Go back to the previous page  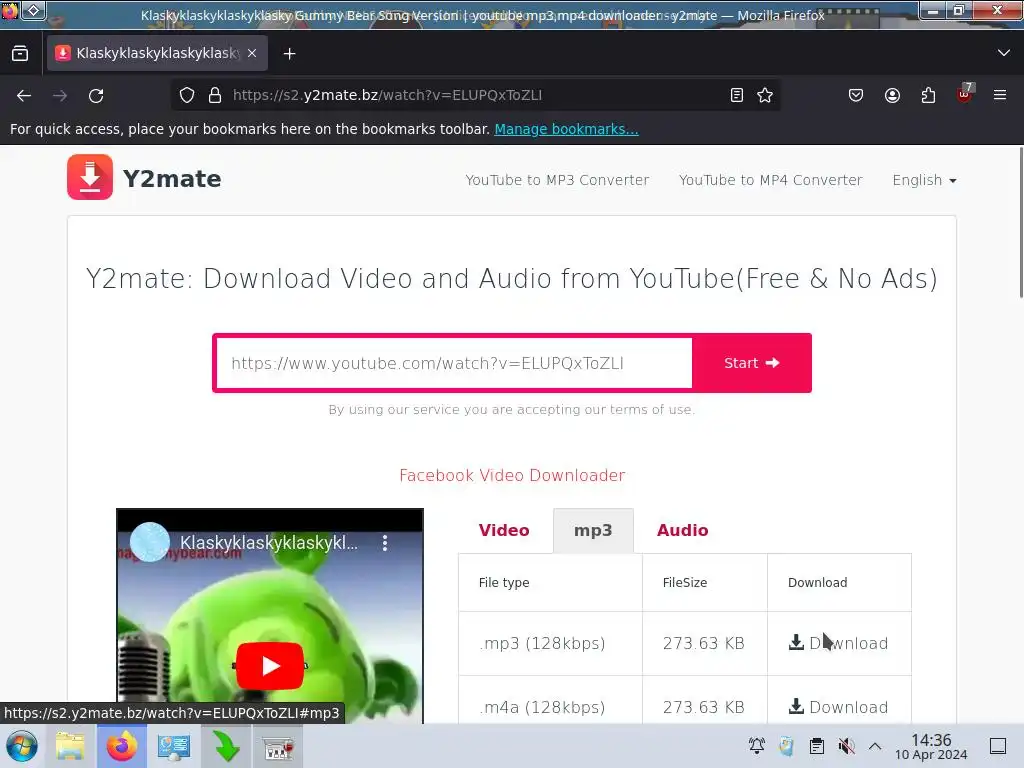point(24,95)
